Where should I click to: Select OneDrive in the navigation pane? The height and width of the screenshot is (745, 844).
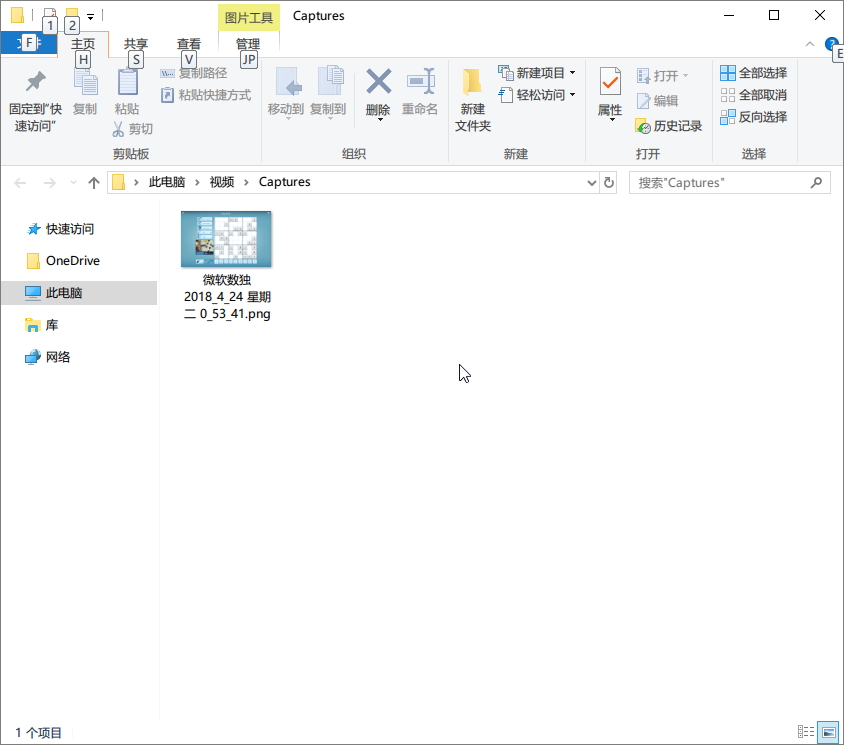click(63, 261)
